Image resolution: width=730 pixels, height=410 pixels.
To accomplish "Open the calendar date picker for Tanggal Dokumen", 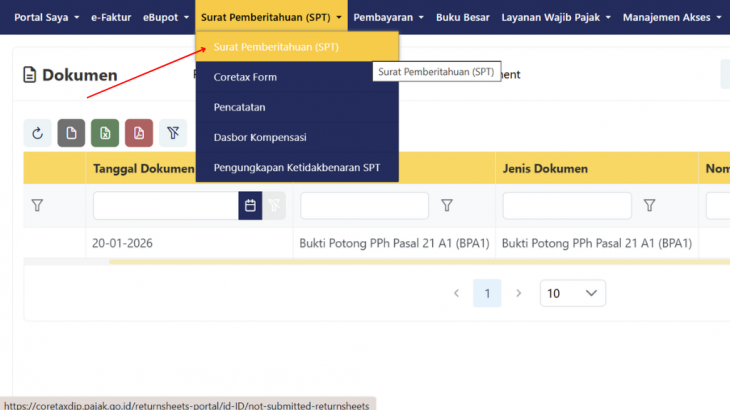I will (x=250, y=206).
